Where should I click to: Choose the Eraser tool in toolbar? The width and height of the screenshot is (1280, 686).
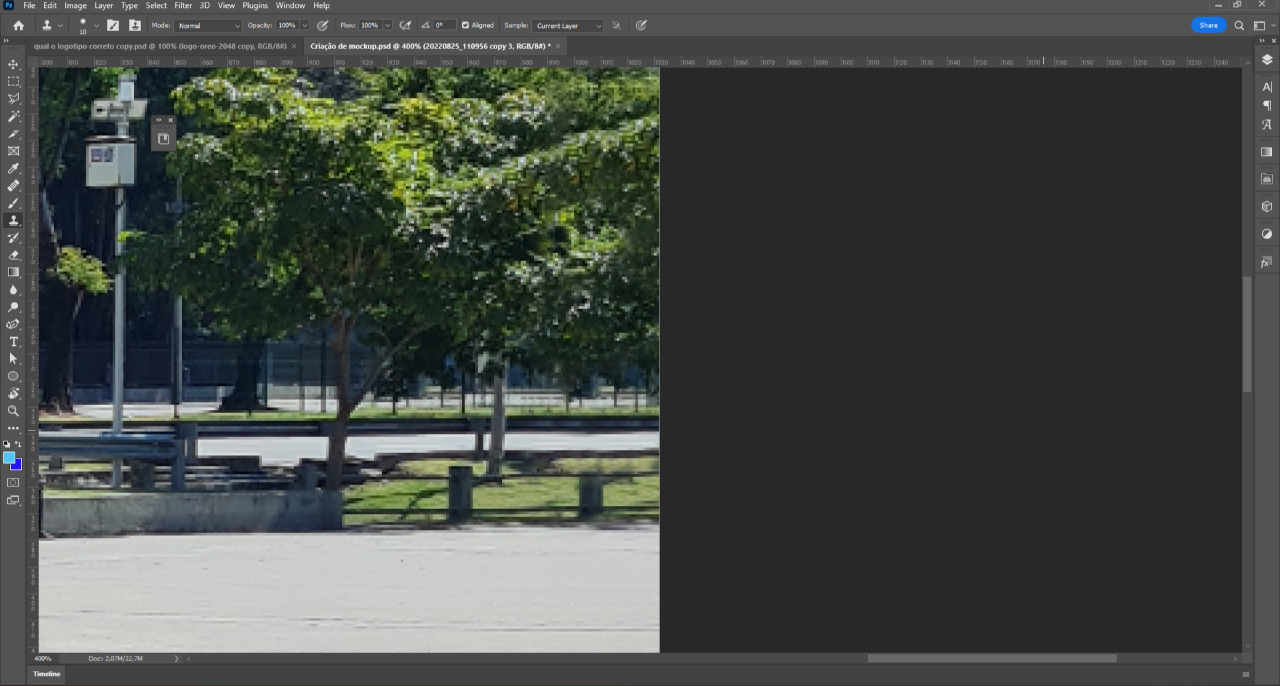[x=14, y=255]
